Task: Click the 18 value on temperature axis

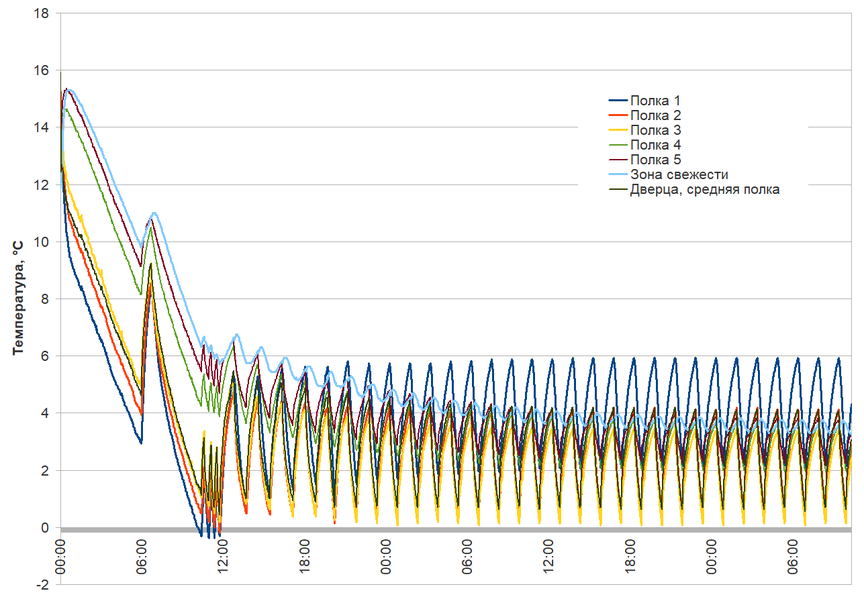Action: pos(41,13)
